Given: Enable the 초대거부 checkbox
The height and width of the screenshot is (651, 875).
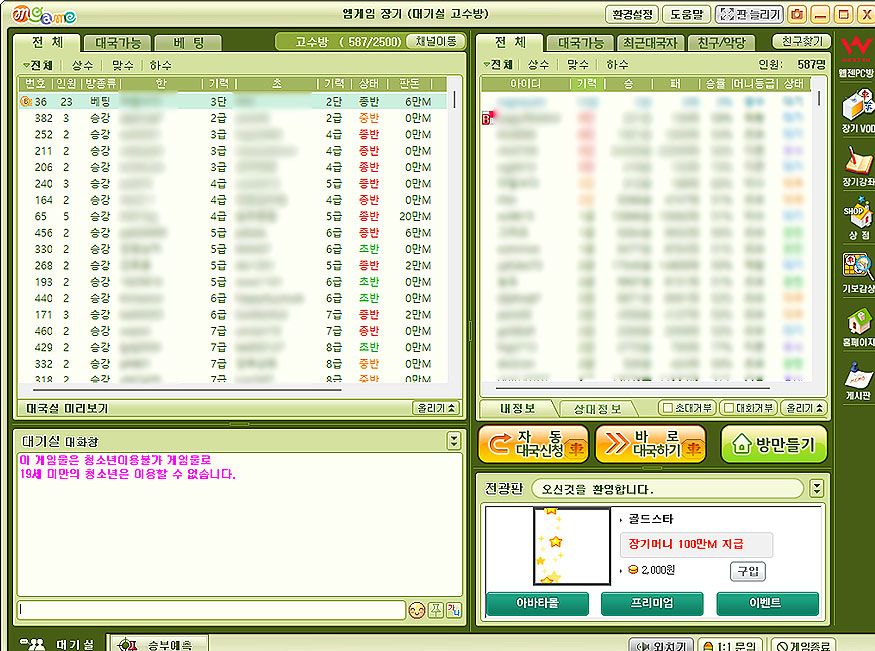Looking at the screenshot, I should click(667, 408).
